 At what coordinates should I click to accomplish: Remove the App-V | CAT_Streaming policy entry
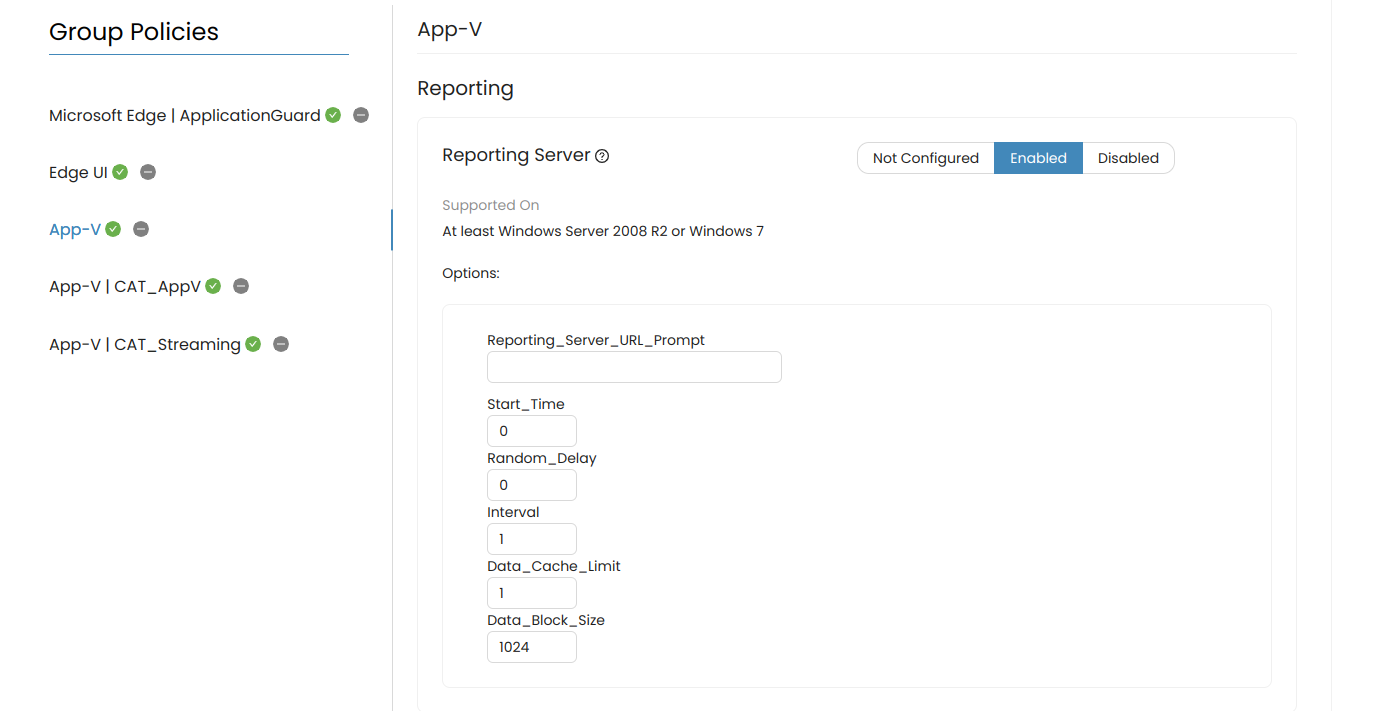[281, 344]
